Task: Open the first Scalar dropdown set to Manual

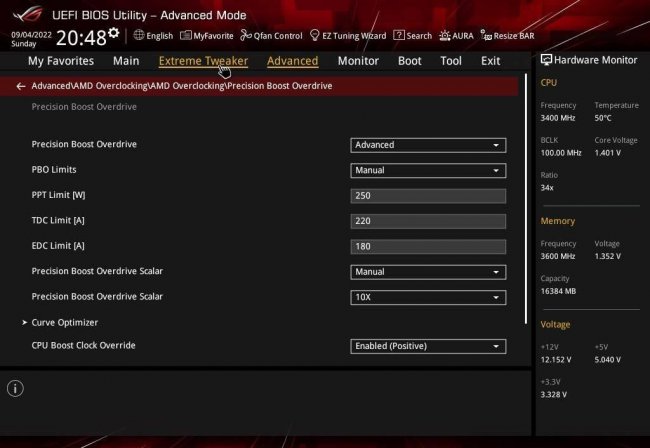Action: pyautogui.click(x=428, y=272)
